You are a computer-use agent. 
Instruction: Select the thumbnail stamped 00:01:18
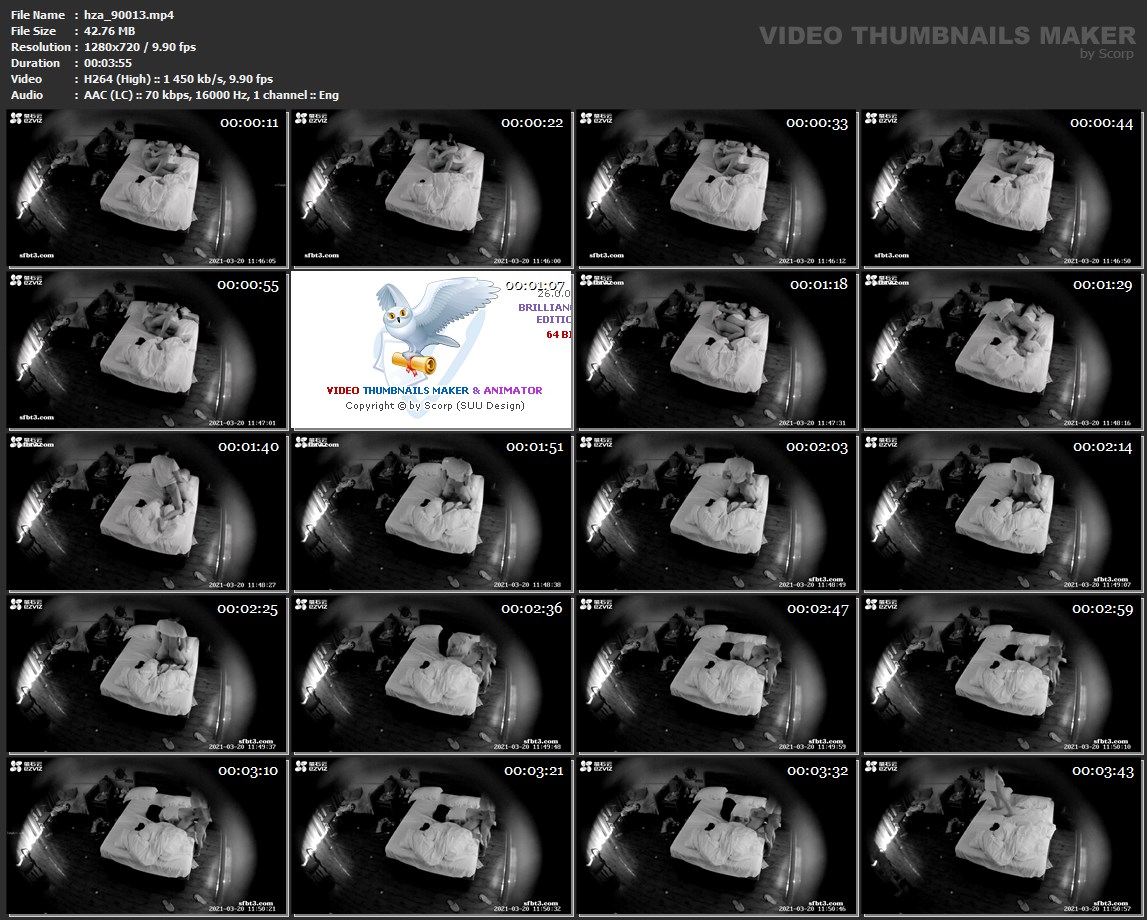[x=717, y=350]
